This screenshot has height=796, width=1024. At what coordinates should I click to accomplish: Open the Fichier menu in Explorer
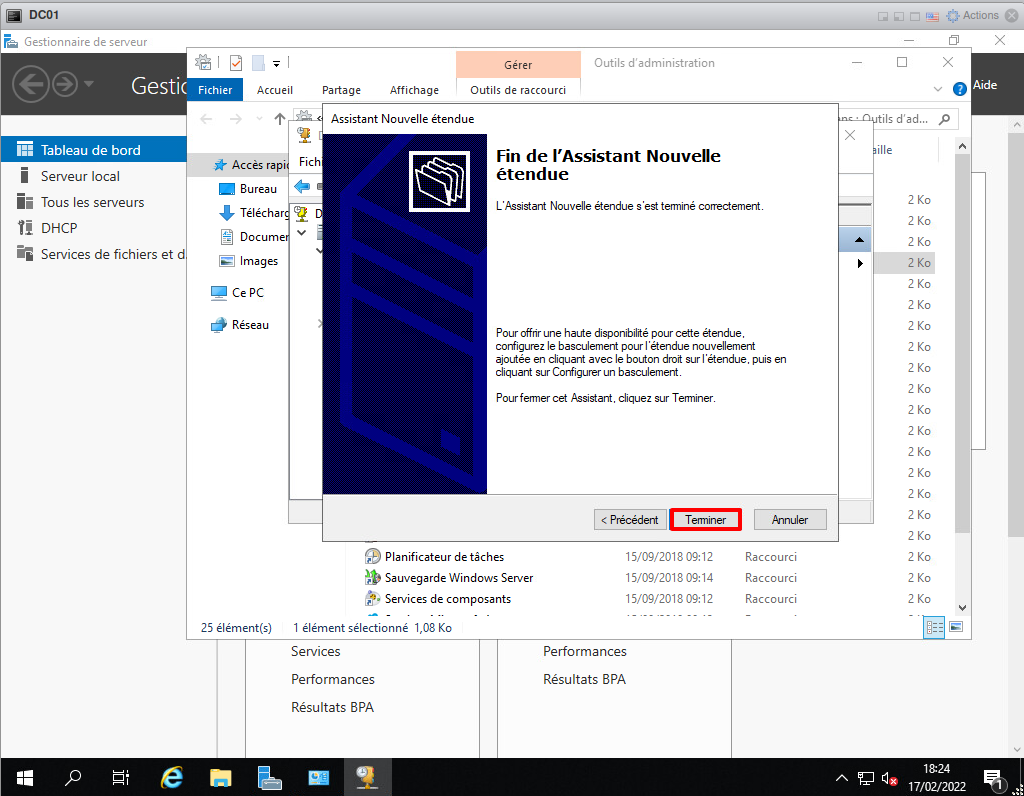(215, 90)
